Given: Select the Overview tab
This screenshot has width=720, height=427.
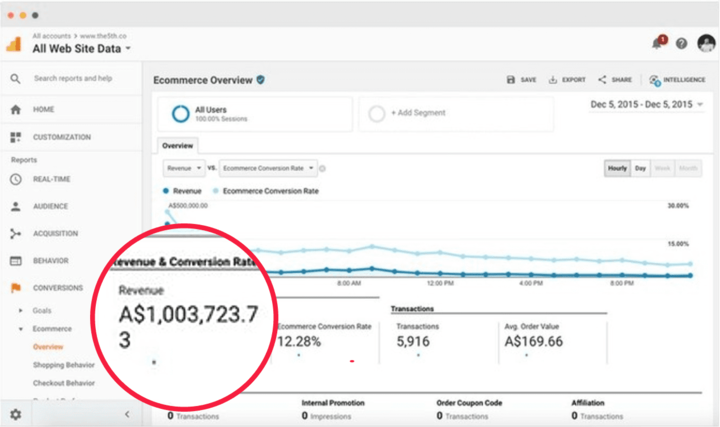Looking at the screenshot, I should [177, 145].
